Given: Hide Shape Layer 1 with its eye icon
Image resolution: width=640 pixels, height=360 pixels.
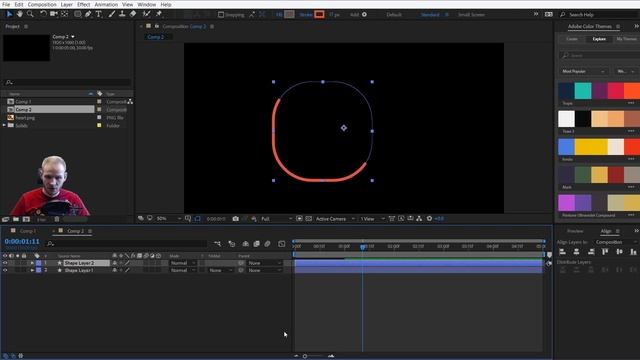Looking at the screenshot, I should tap(5, 270).
